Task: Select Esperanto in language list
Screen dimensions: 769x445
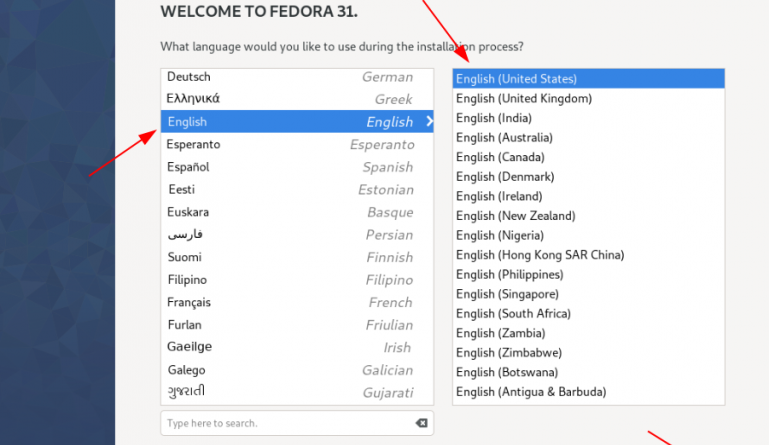Action: click(x=296, y=145)
